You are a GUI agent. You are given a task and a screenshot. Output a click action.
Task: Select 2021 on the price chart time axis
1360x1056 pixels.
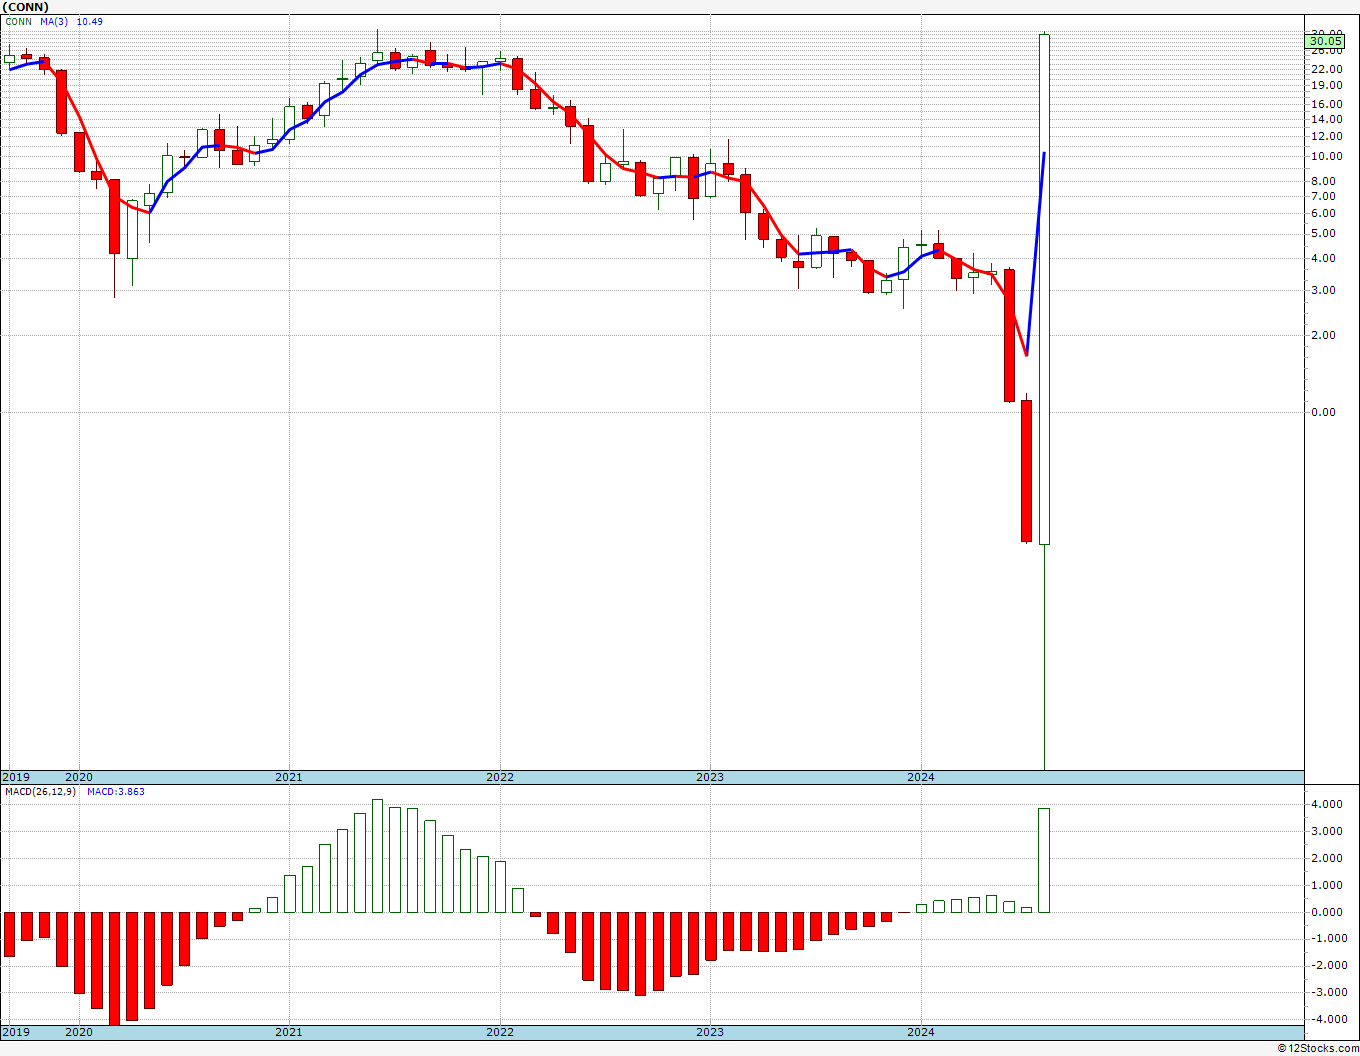[x=289, y=777]
